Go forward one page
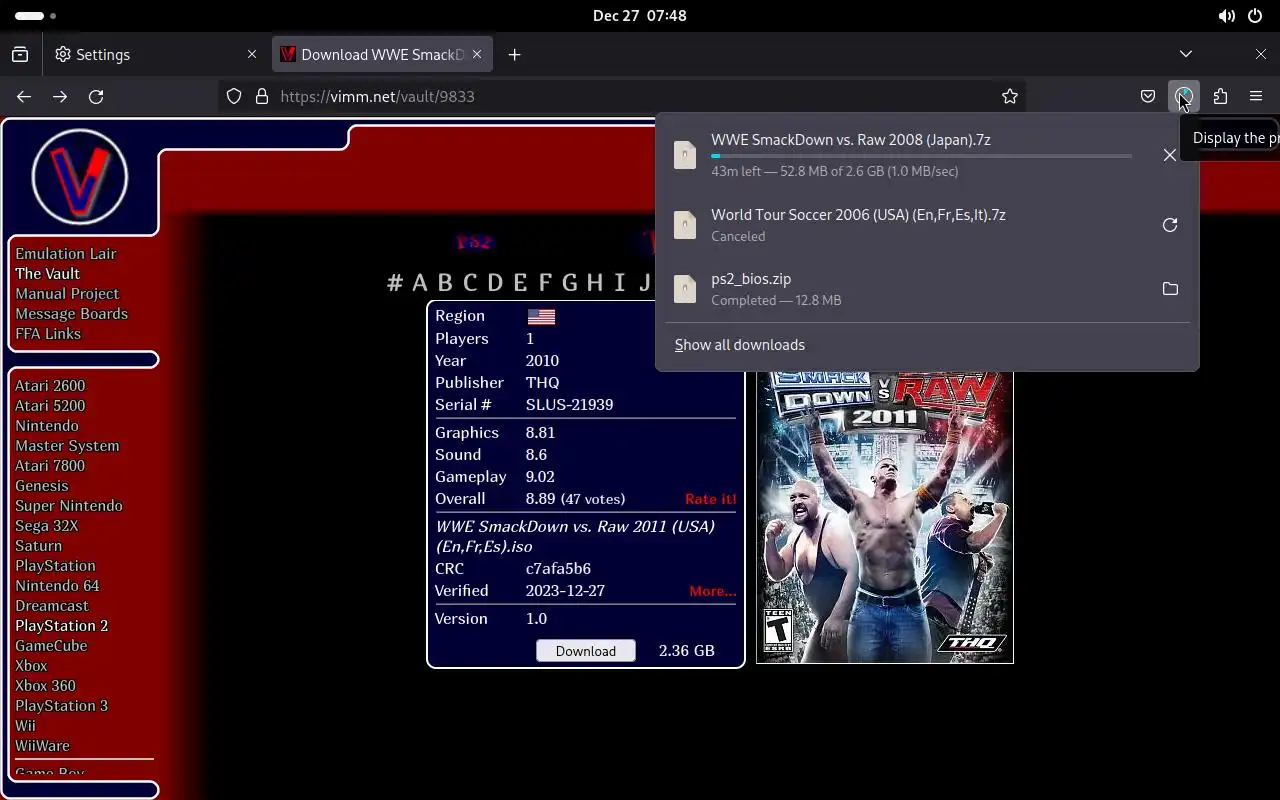The image size is (1280, 800). point(60,97)
